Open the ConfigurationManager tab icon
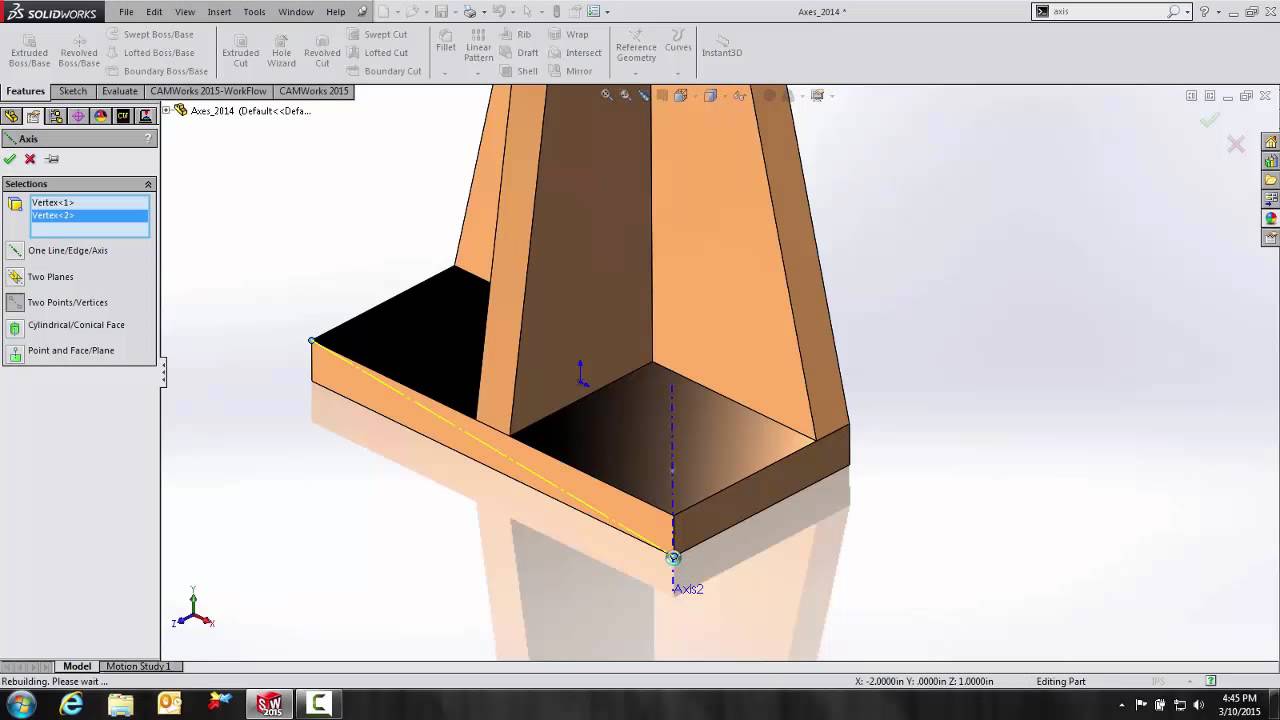The width and height of the screenshot is (1280, 720). coord(56,116)
